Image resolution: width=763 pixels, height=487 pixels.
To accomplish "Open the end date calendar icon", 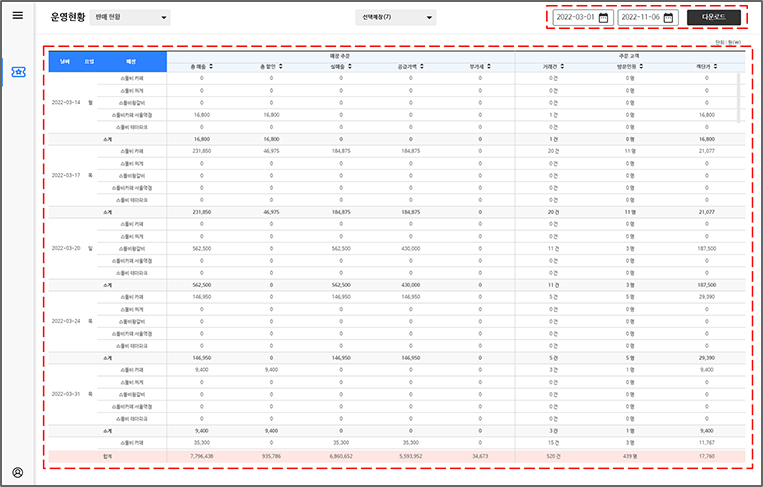I will (669, 18).
